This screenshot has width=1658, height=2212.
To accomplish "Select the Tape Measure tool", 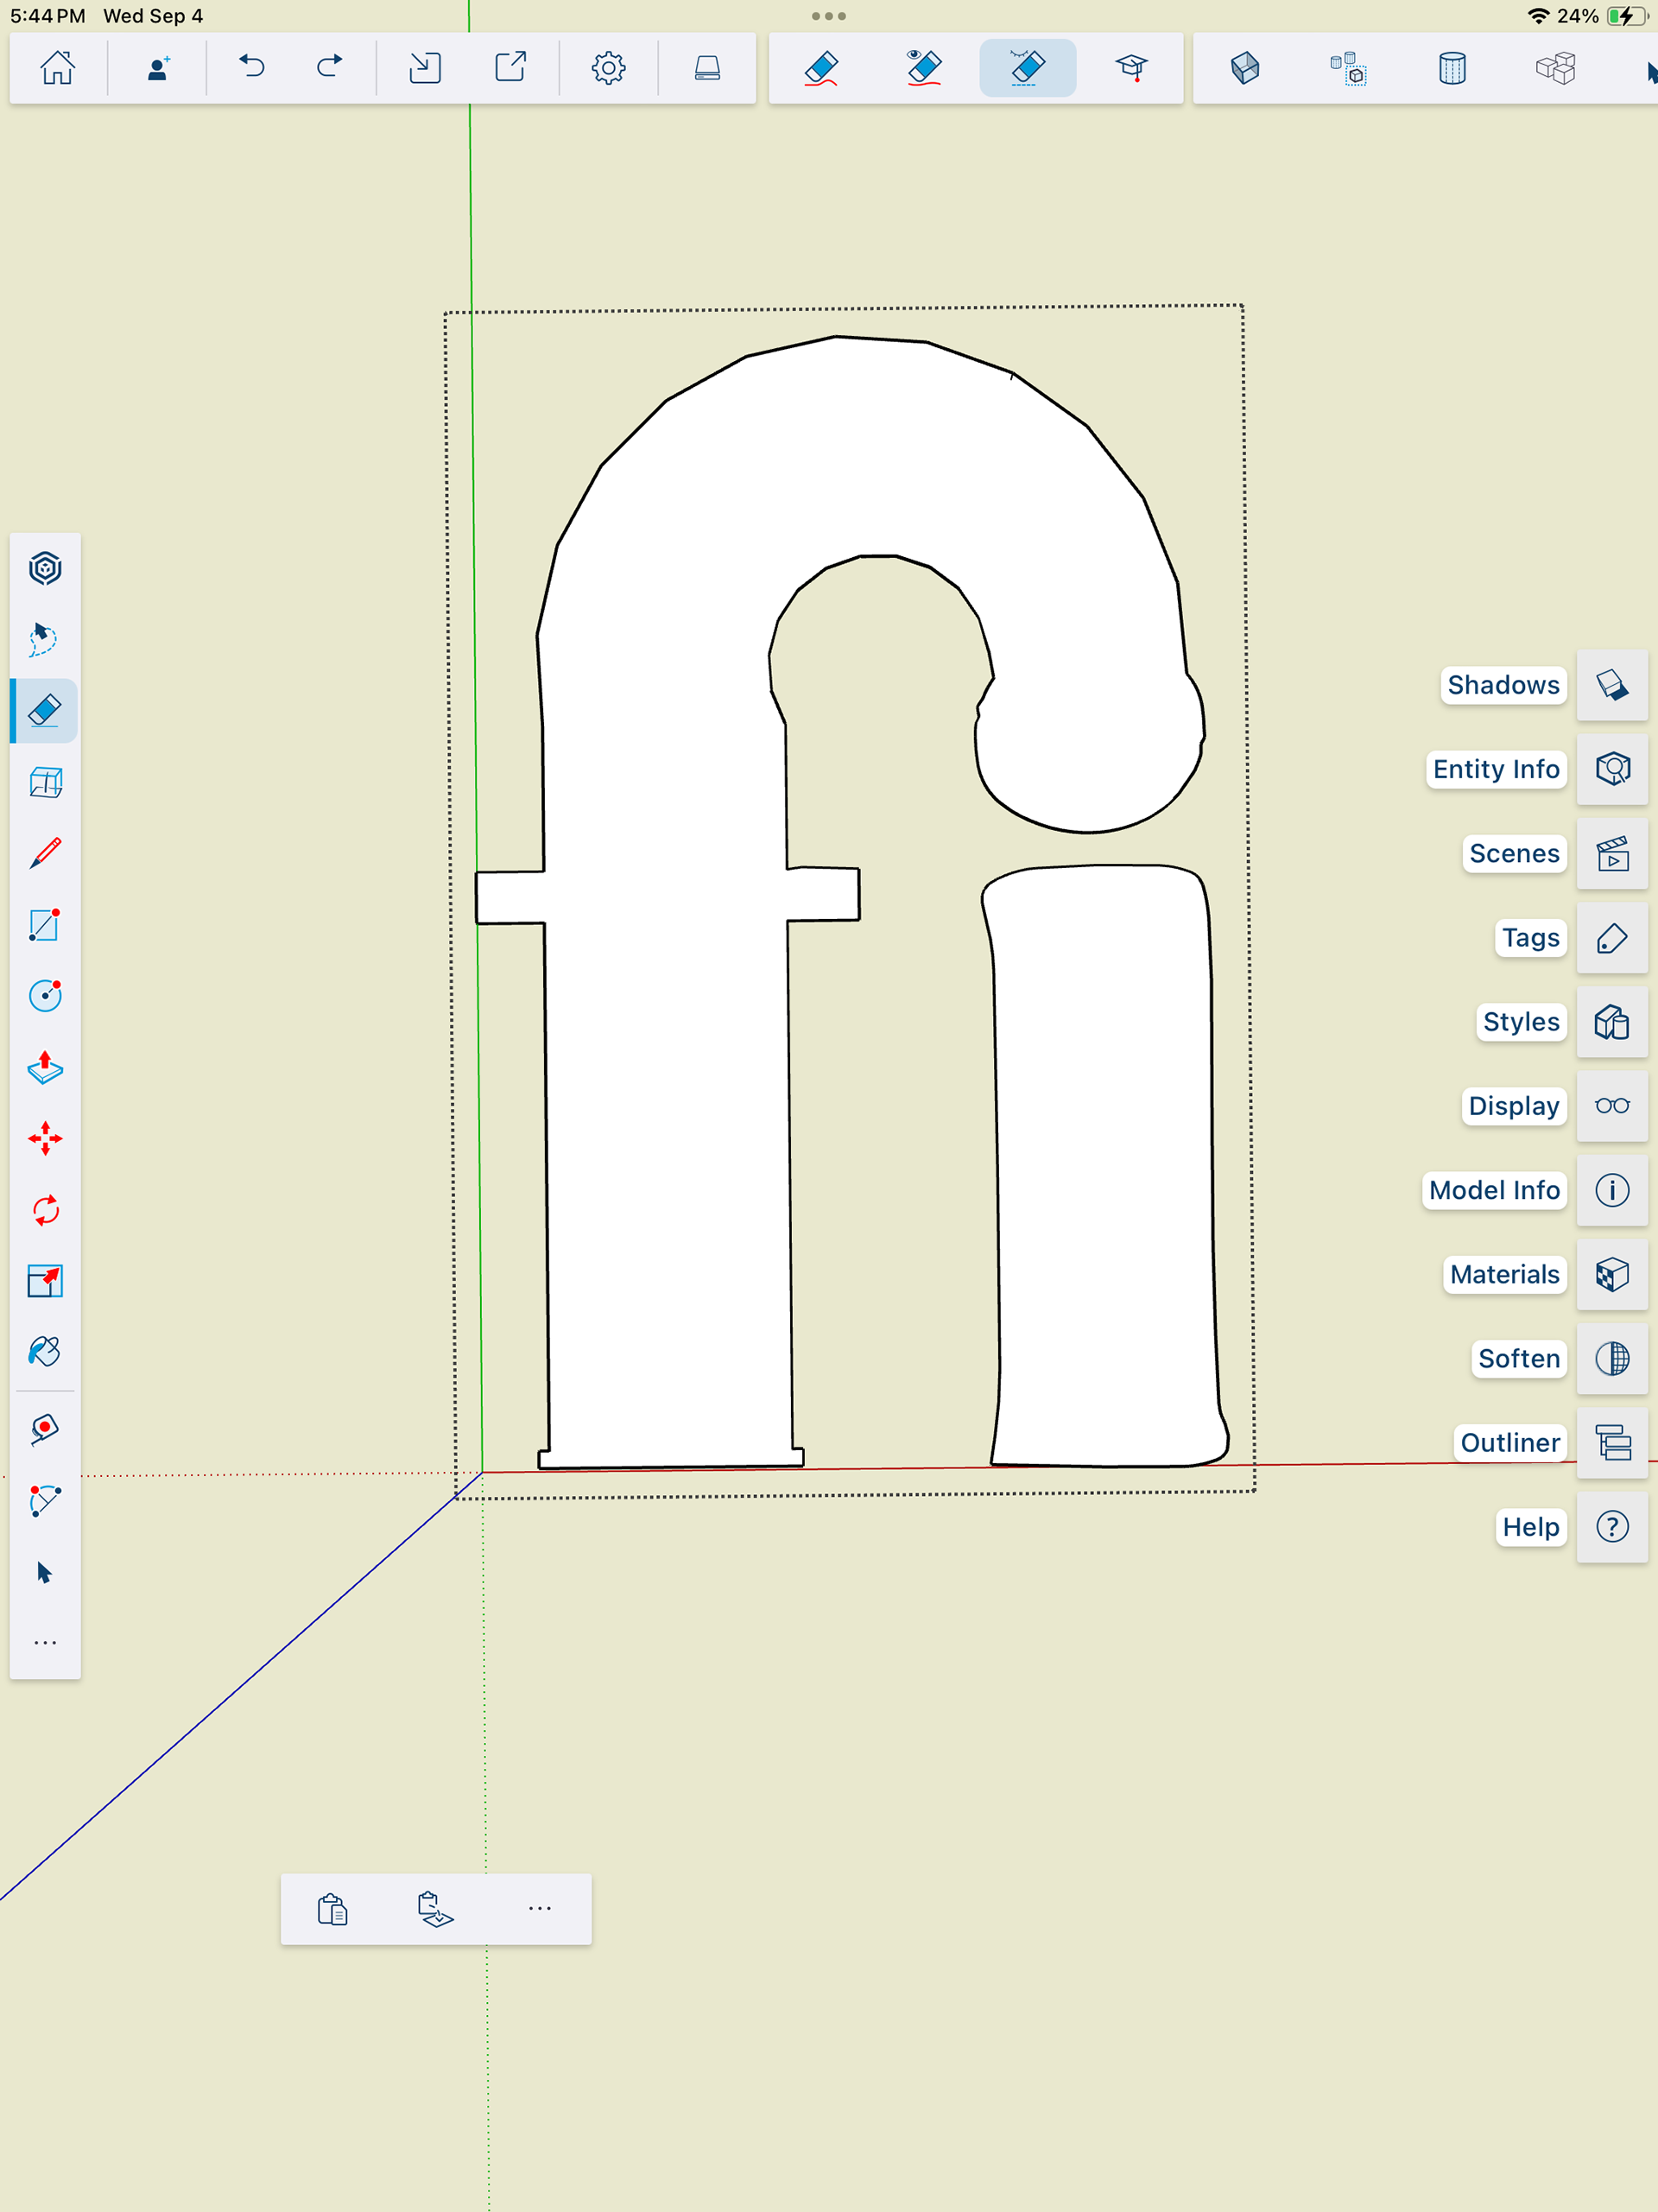I will 45,1429.
